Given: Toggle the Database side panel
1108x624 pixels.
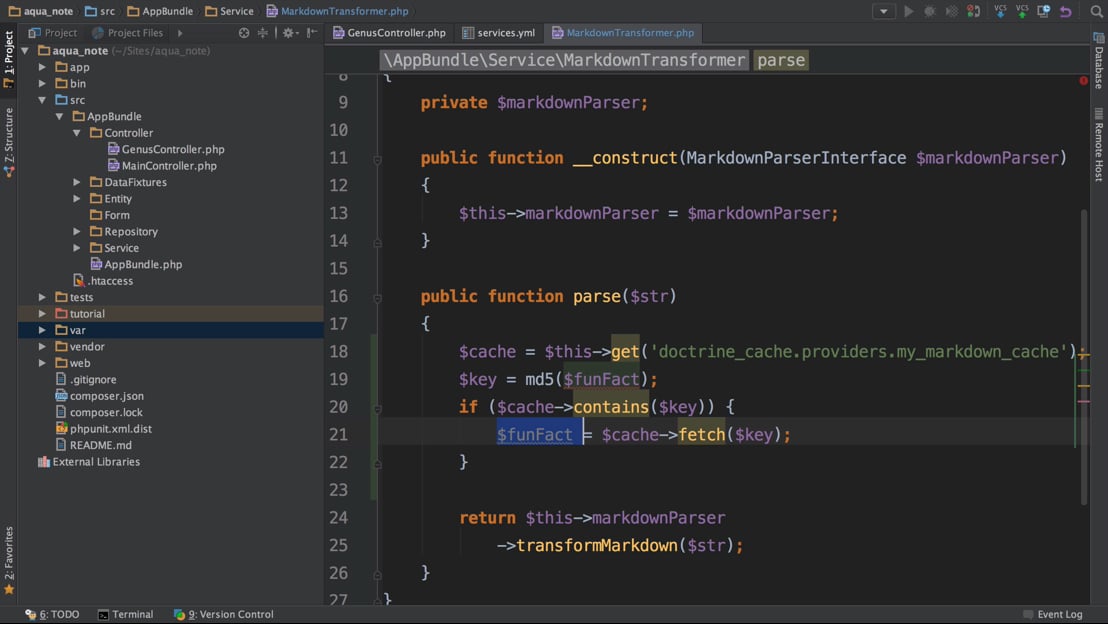Looking at the screenshot, I should coord(1098,62).
